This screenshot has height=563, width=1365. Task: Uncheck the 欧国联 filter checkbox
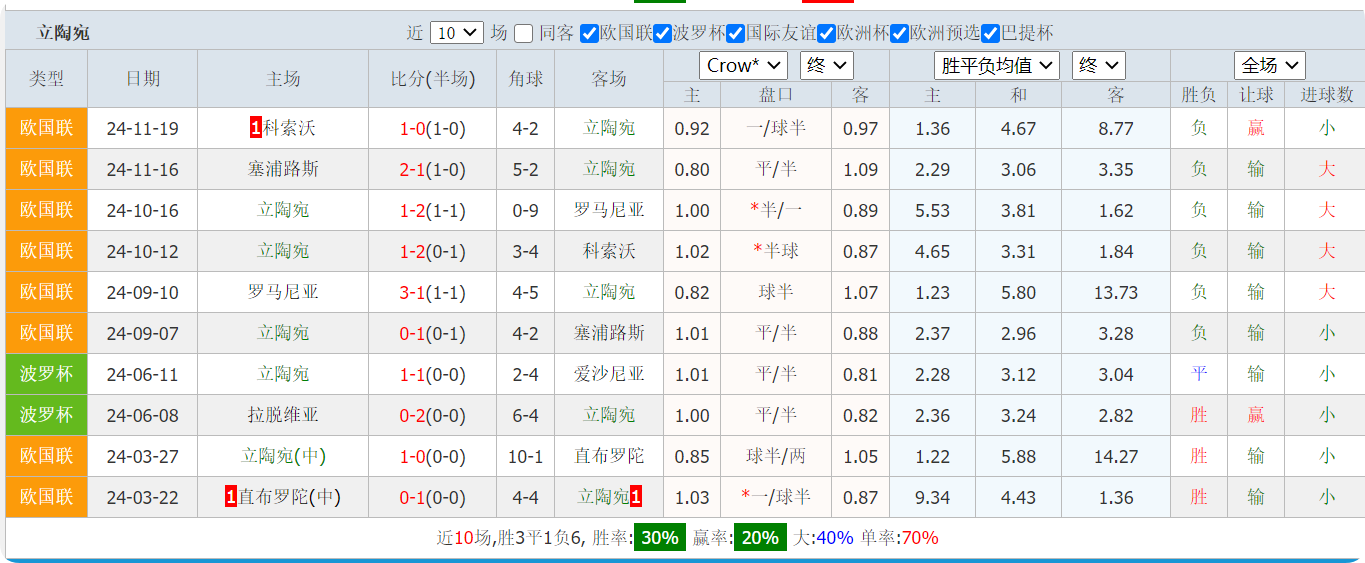(x=589, y=33)
